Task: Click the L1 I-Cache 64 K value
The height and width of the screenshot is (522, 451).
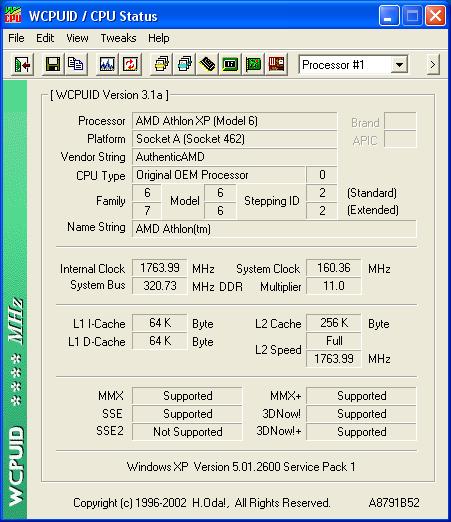Action: tap(160, 323)
